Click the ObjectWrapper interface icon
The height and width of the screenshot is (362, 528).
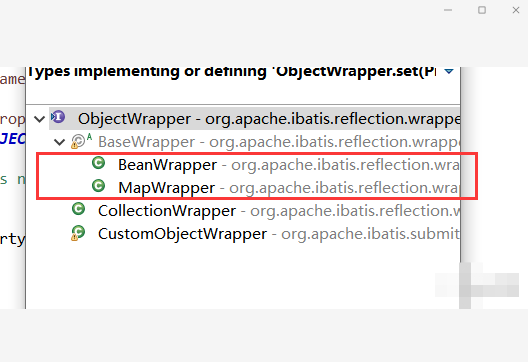(58, 117)
